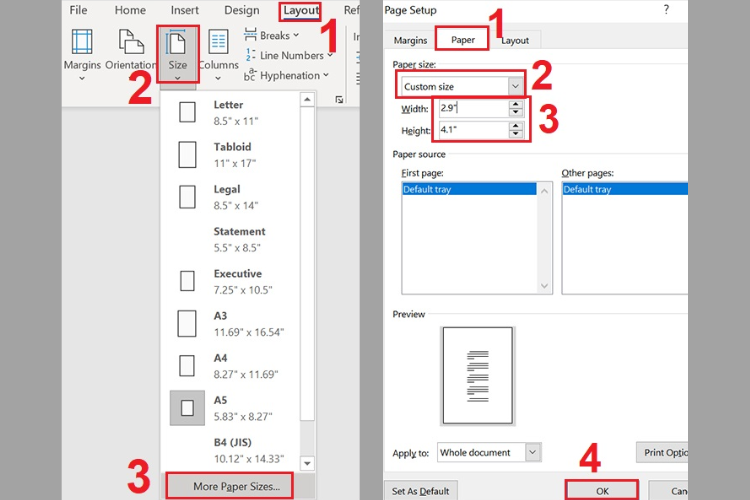Select the Tabloid 11" x 17" paper size
The height and width of the screenshot is (500, 750).
tap(231, 155)
